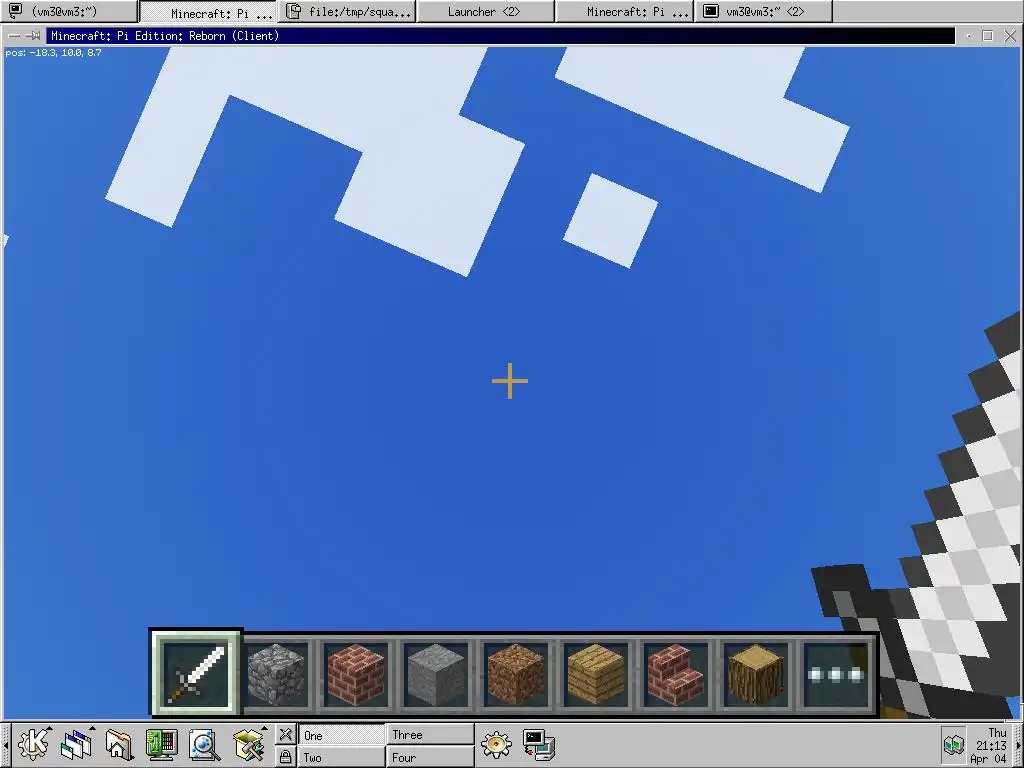Click the network tray icon
This screenshot has height=768, width=1024.
(x=953, y=745)
